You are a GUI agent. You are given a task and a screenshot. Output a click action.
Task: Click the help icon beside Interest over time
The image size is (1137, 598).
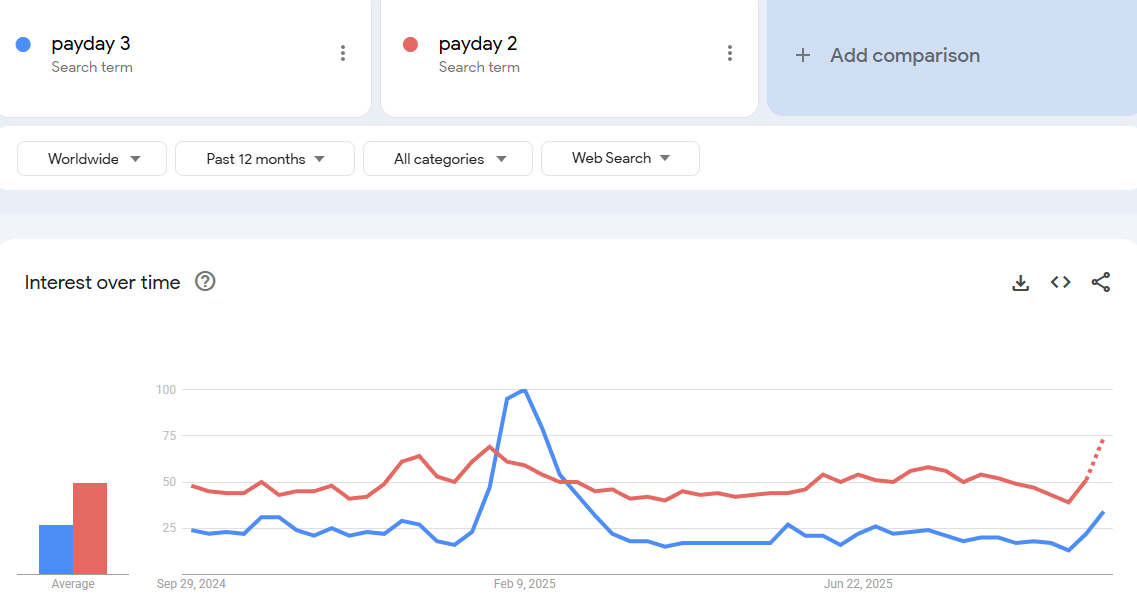point(205,282)
